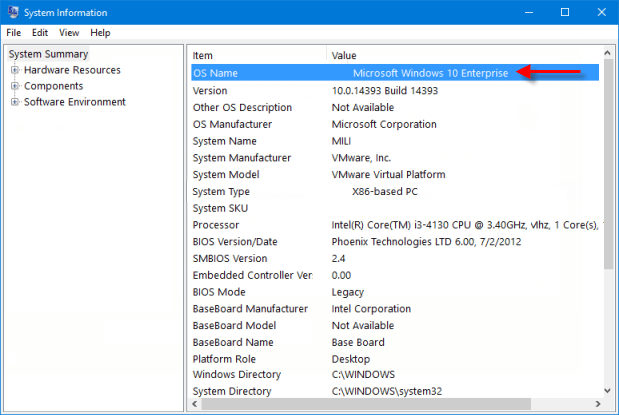Click the Value column header
The image size is (619, 415).
[x=460, y=55]
